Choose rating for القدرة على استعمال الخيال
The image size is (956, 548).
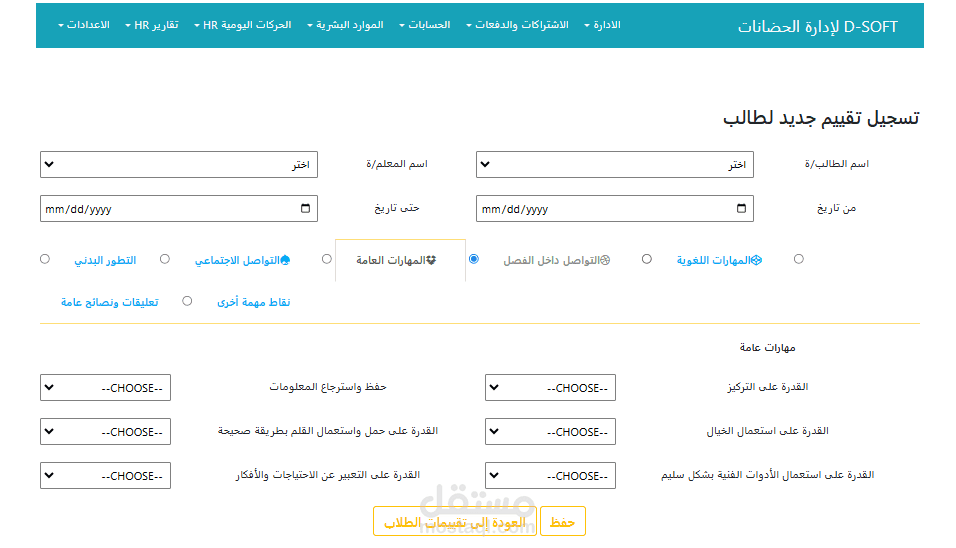(x=551, y=432)
